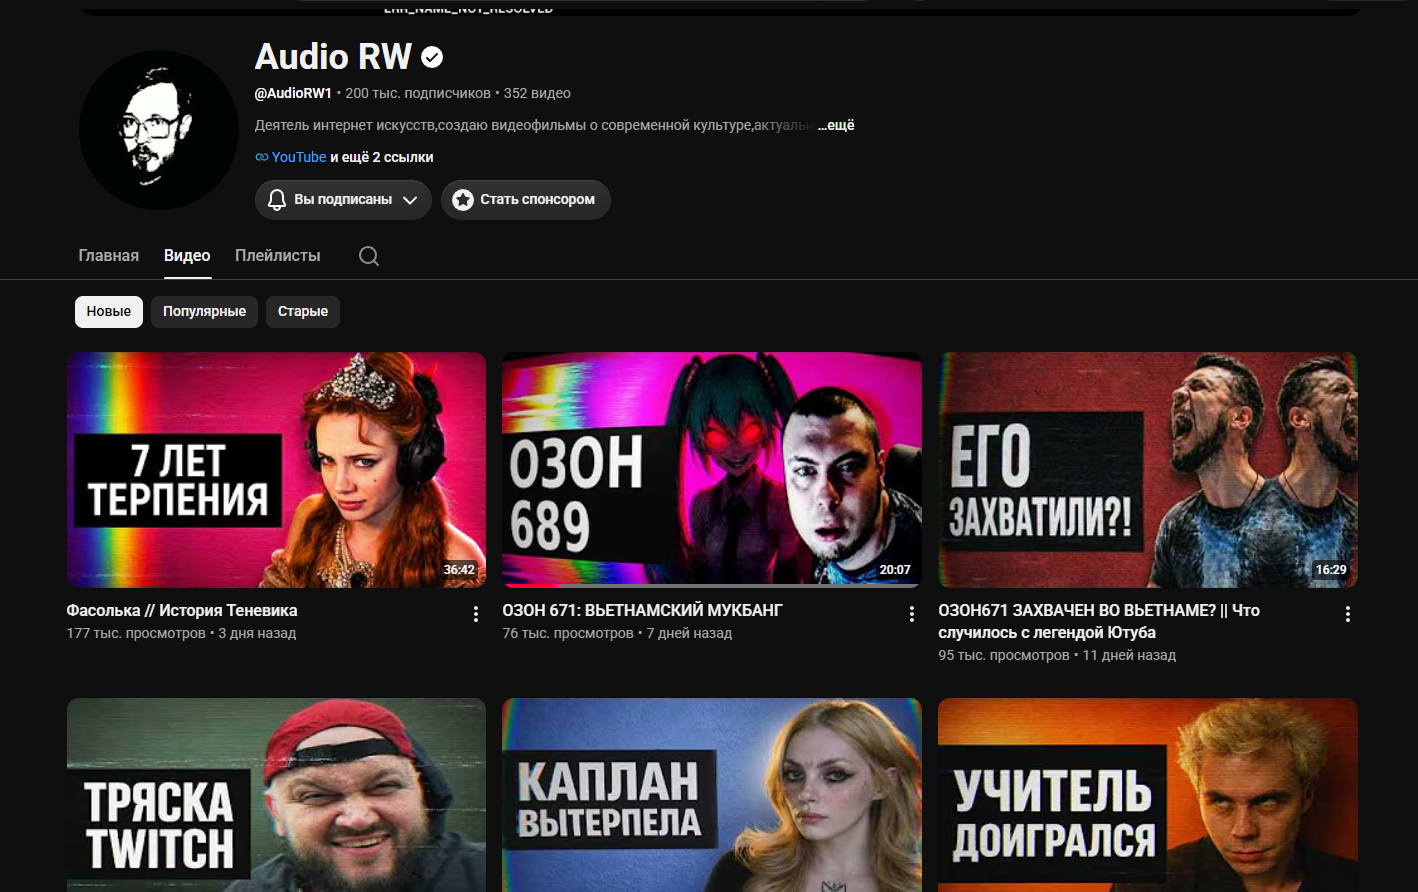Expand the Вы подписаны subscription dropdown

(x=343, y=200)
